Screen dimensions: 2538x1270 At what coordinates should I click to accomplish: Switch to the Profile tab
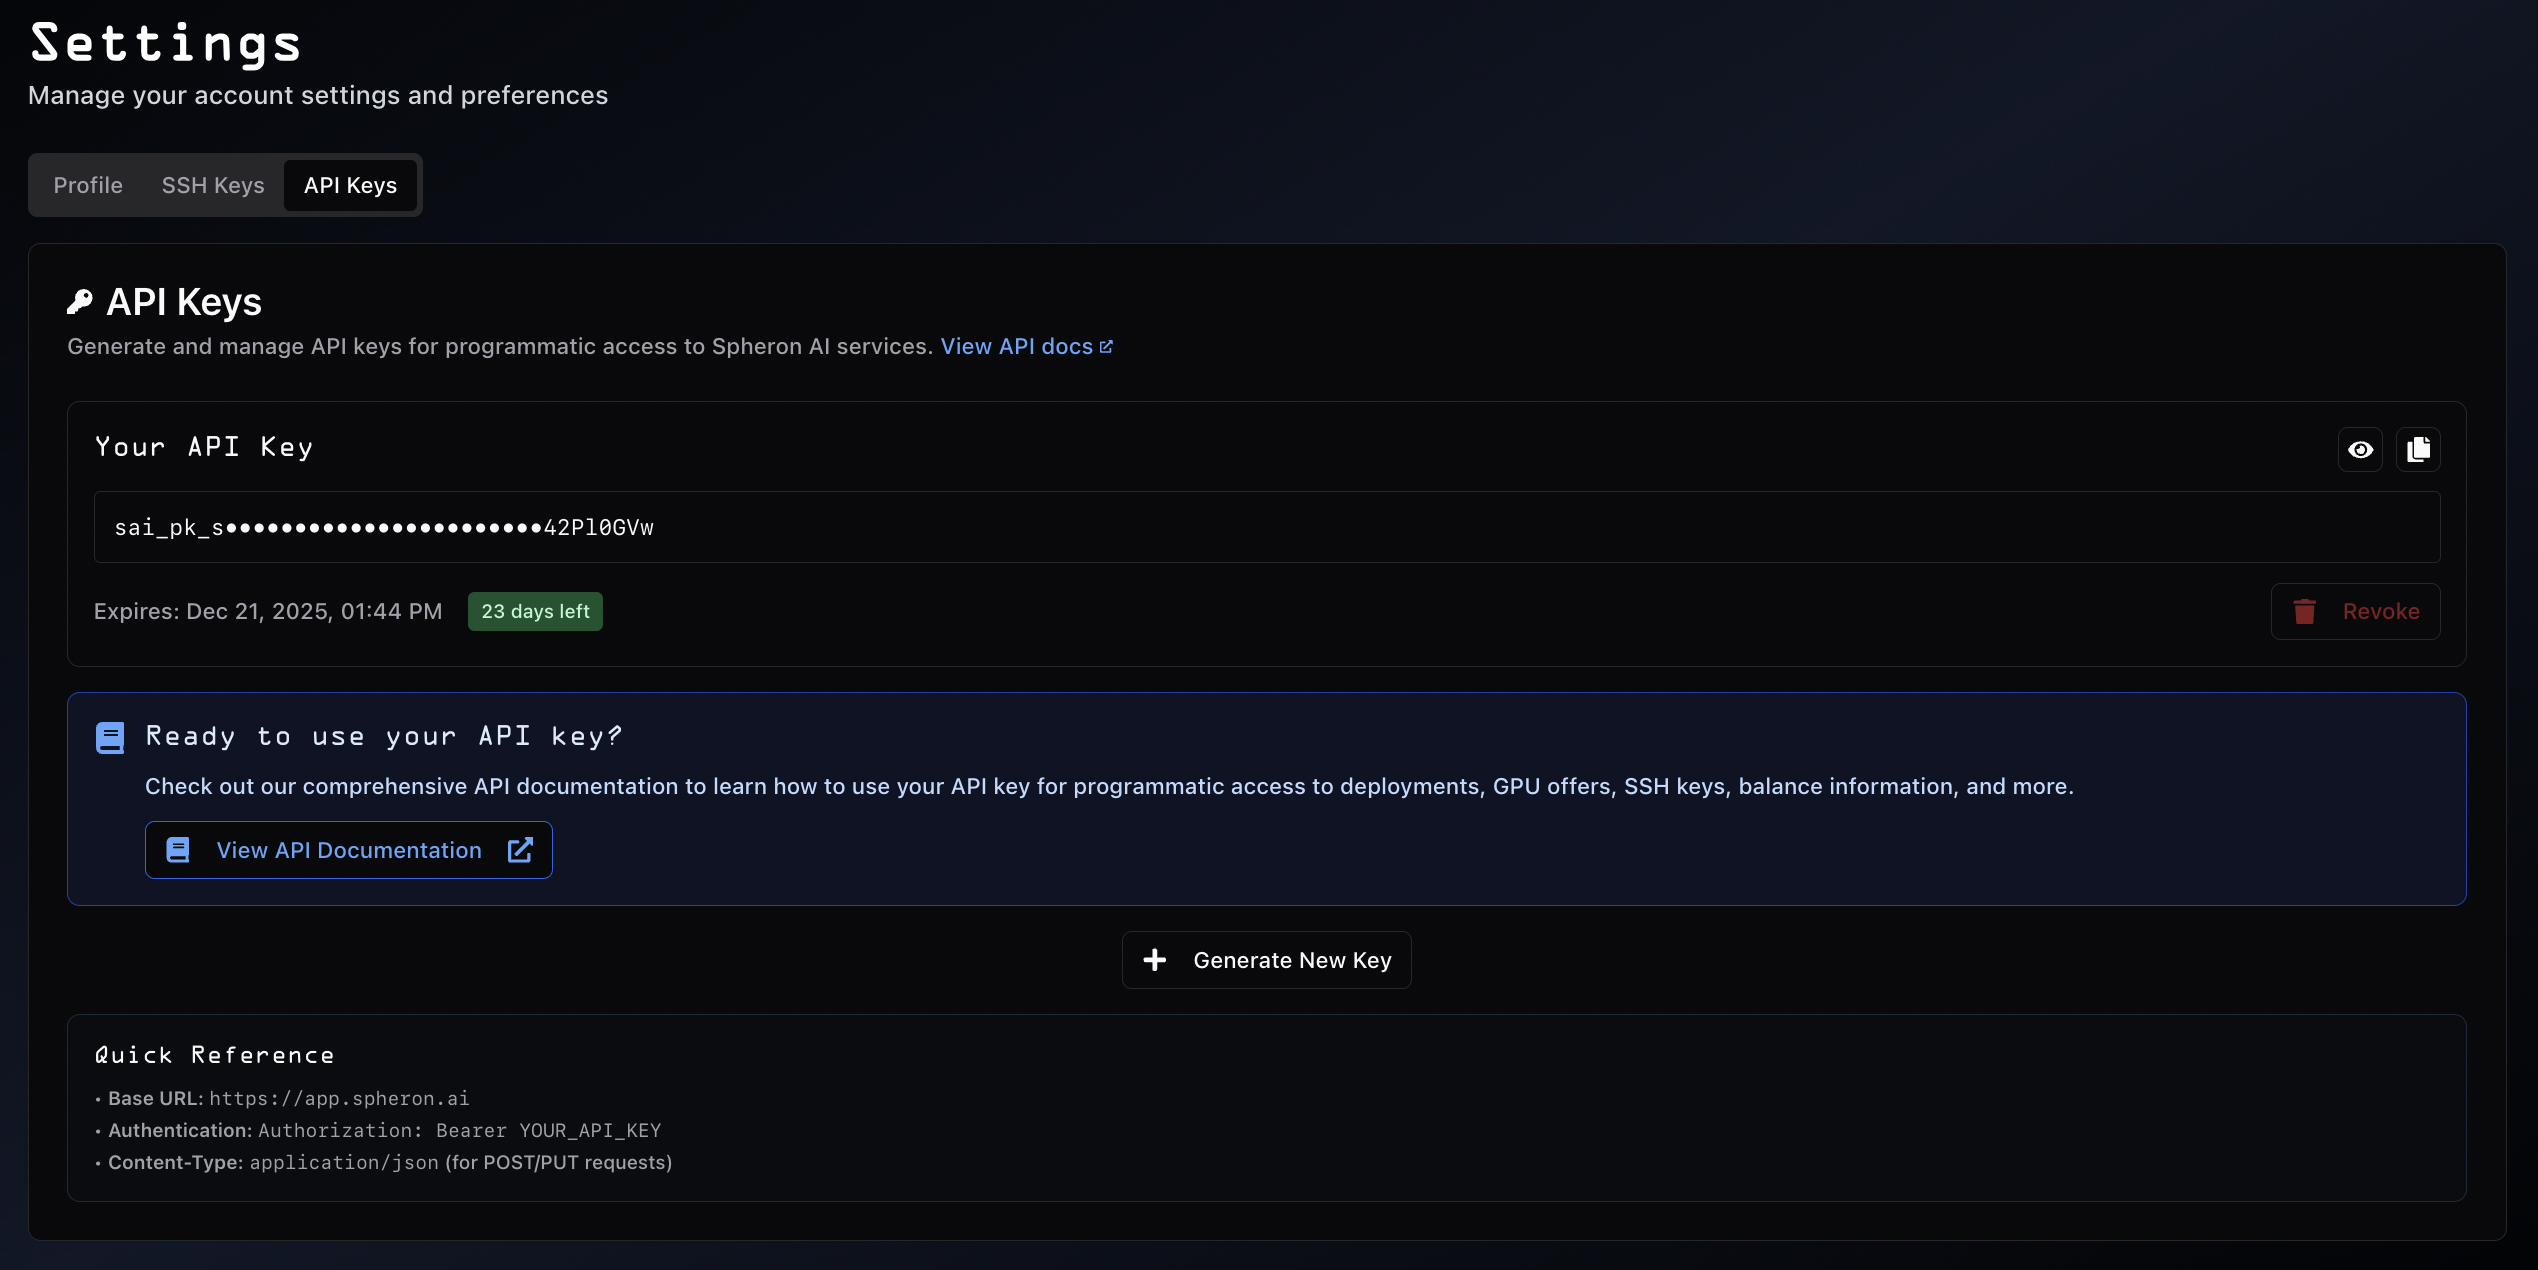pyautogui.click(x=88, y=186)
